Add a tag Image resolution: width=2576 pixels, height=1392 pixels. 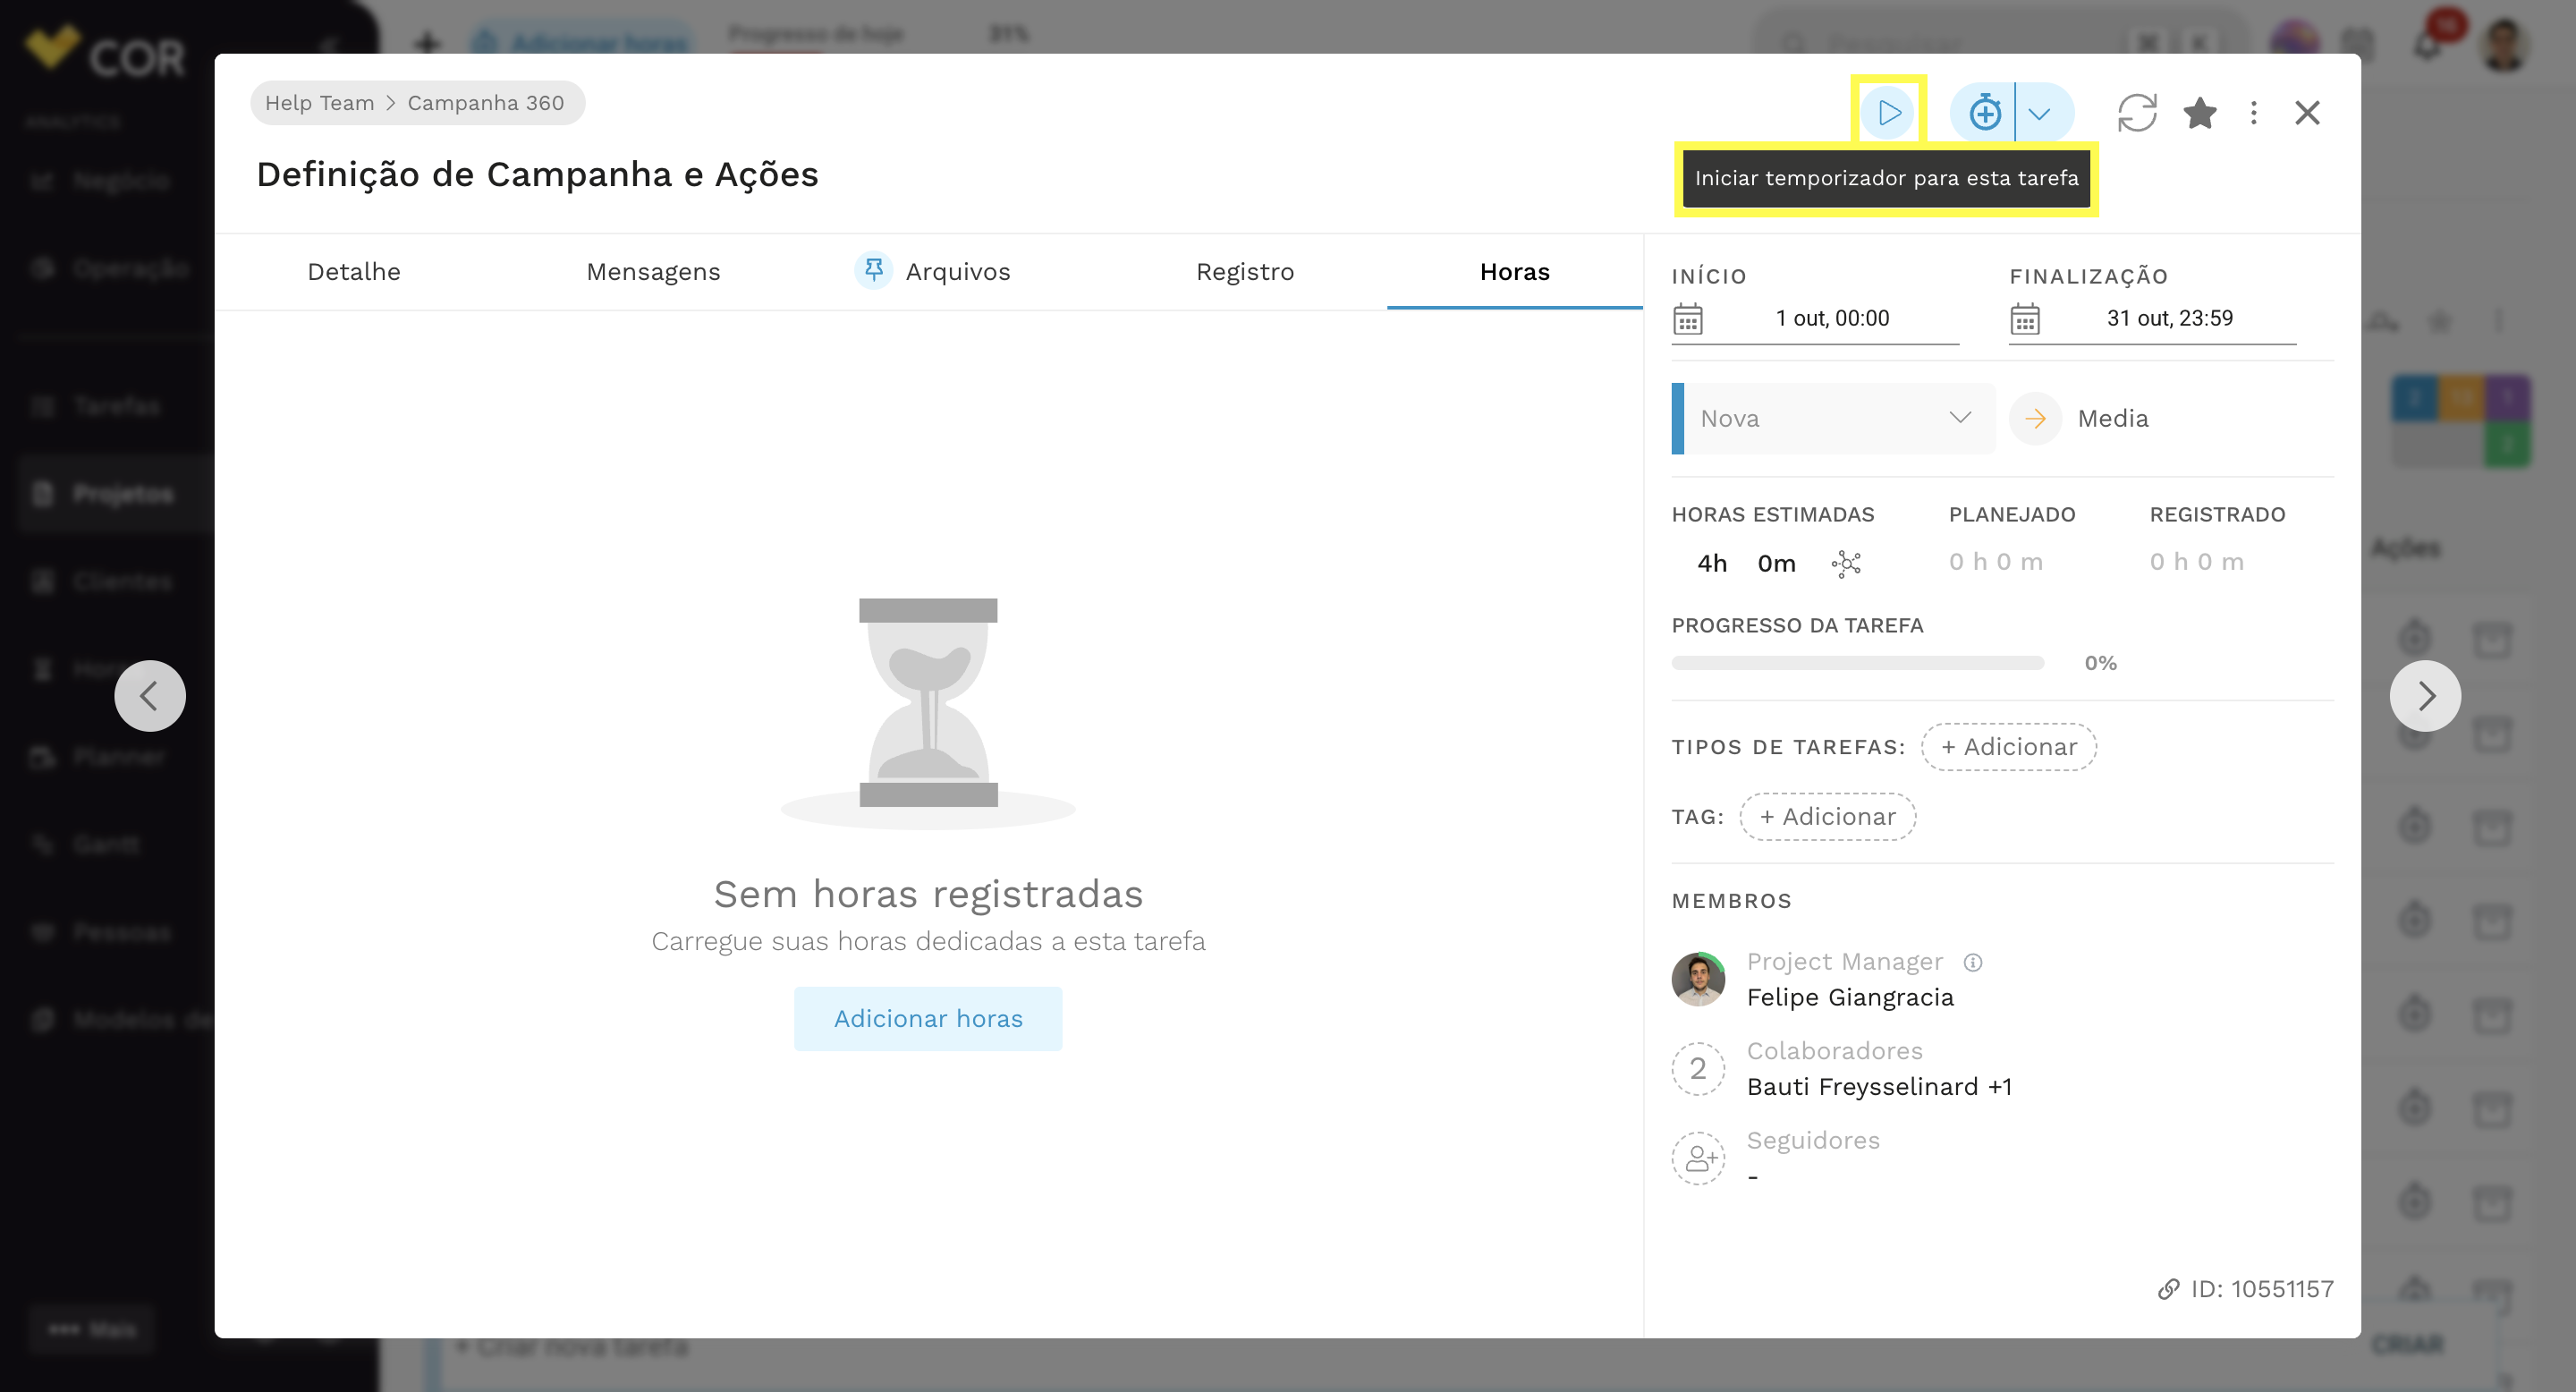click(x=1827, y=817)
